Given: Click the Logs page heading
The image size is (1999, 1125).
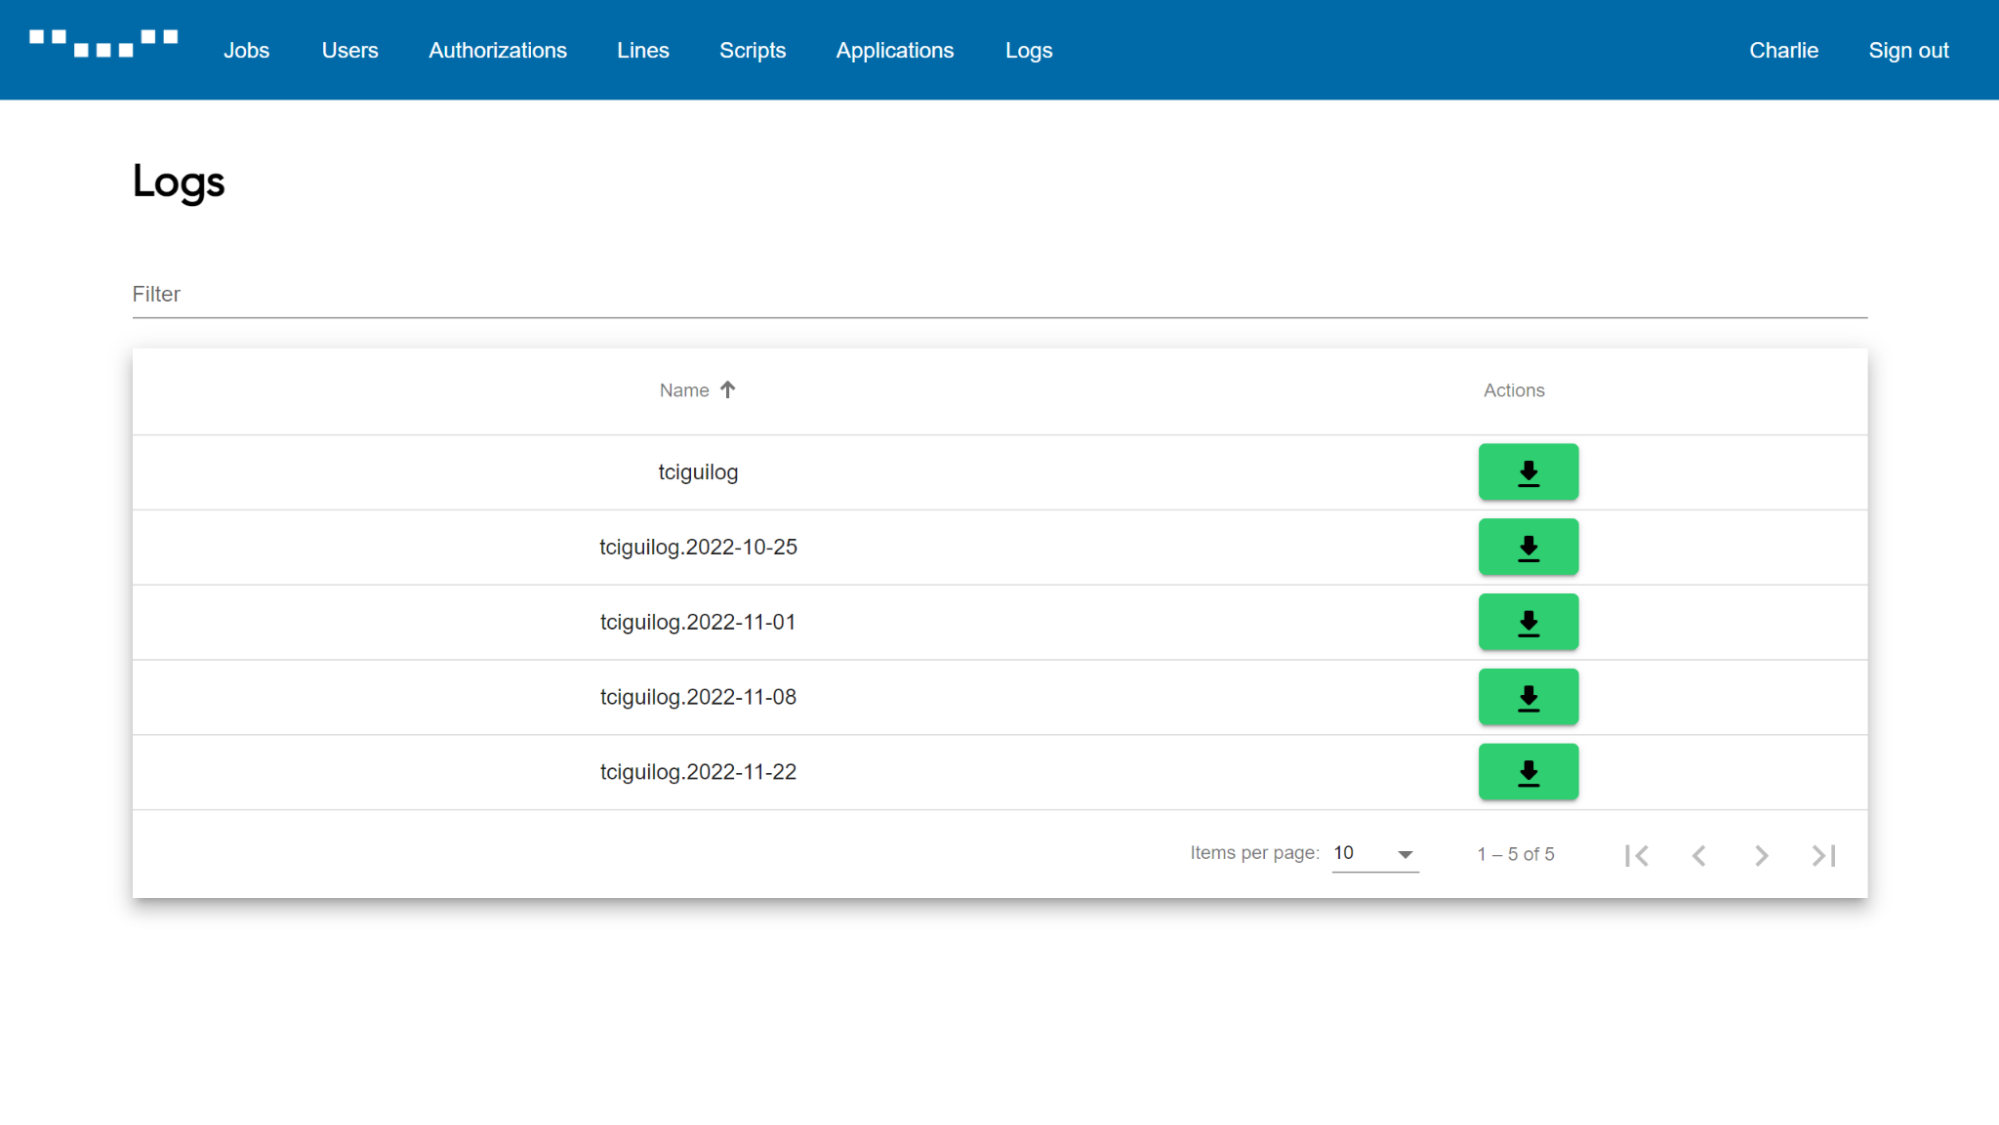Looking at the screenshot, I should [179, 183].
